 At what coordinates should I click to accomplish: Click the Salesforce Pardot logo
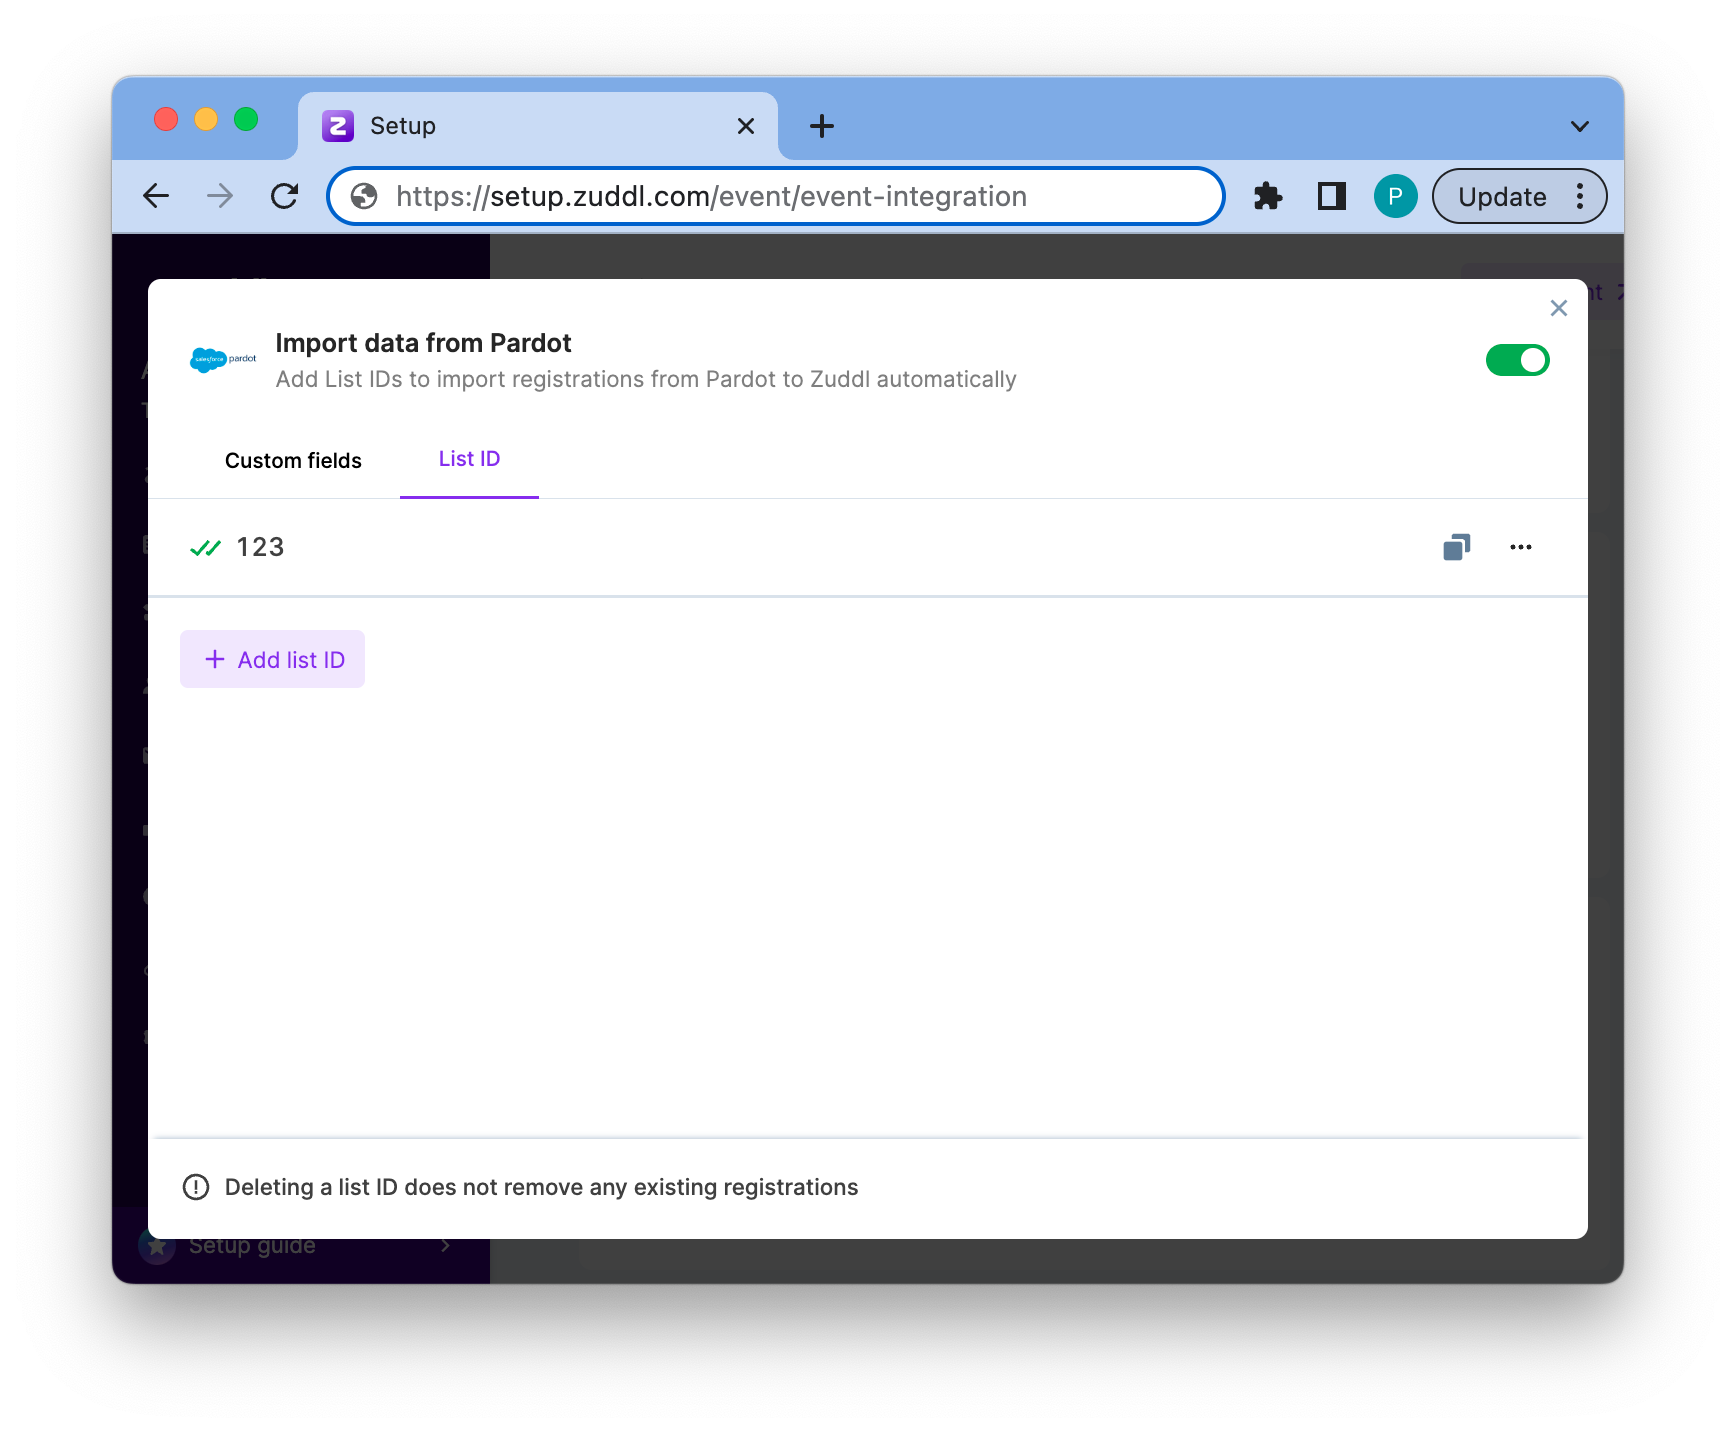pos(223,359)
